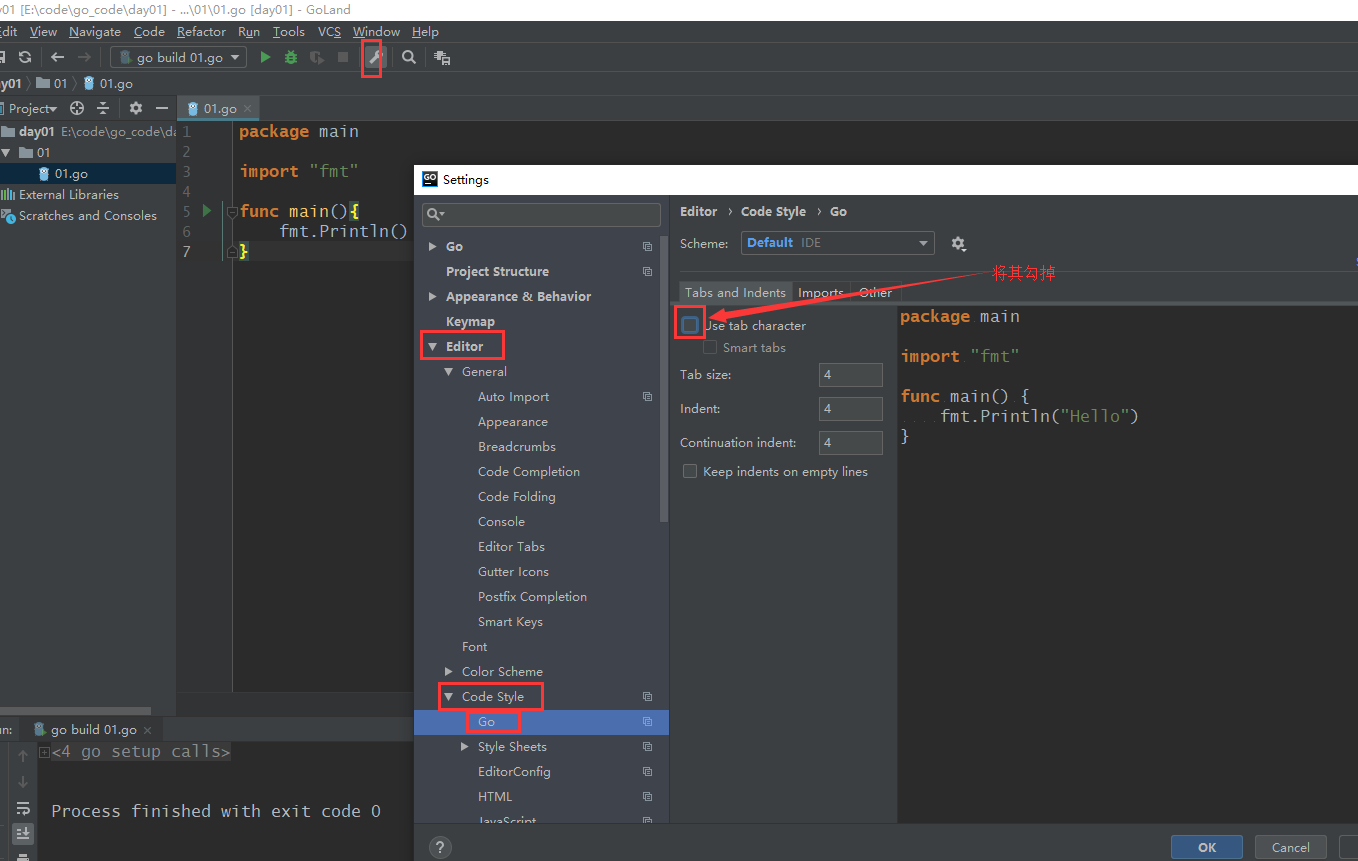Open the Refactor menu
The height and width of the screenshot is (861, 1358).
pos(201,32)
